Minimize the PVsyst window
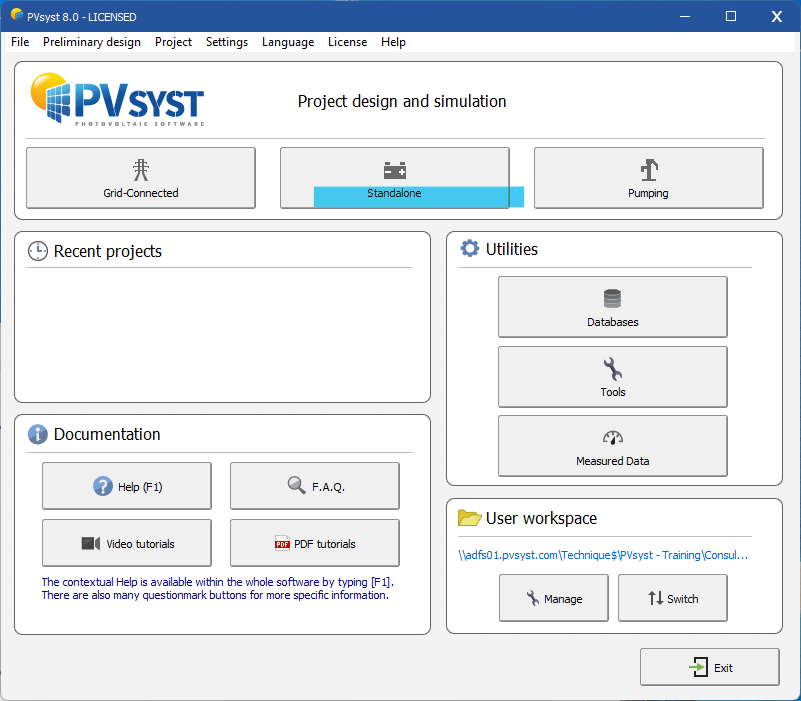The image size is (801, 701). pos(685,16)
